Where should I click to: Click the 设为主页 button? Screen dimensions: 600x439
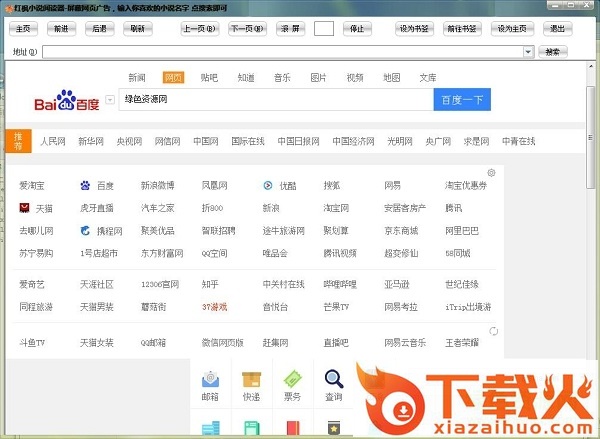[x=512, y=29]
